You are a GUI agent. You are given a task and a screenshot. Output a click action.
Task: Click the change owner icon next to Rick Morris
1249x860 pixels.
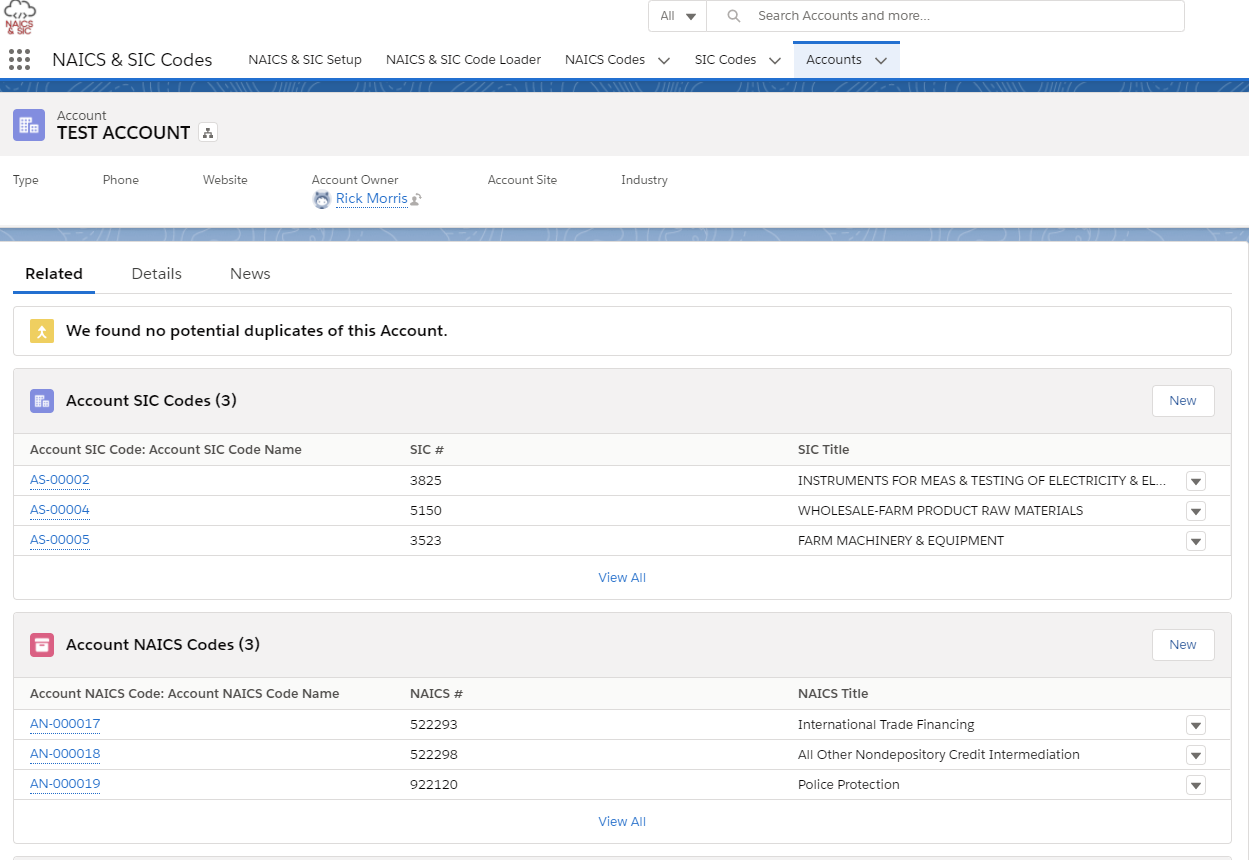coord(416,199)
